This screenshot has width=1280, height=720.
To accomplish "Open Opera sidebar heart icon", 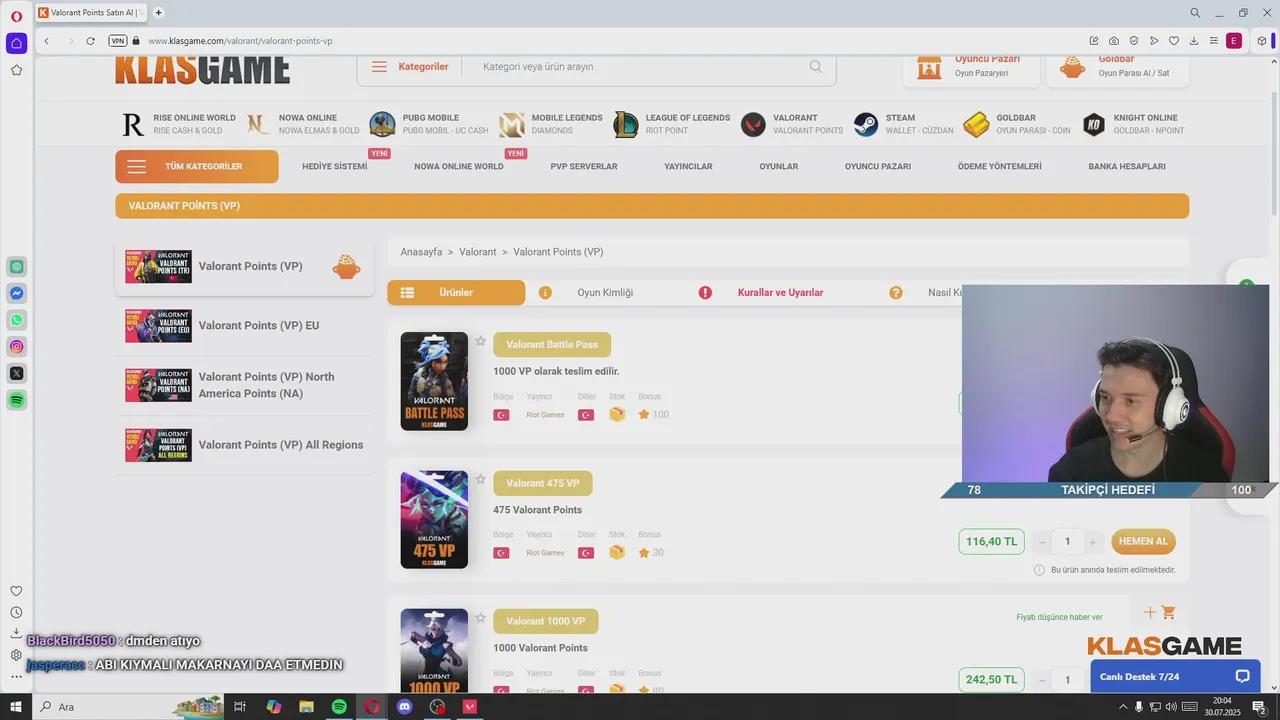I will click(x=16, y=591).
